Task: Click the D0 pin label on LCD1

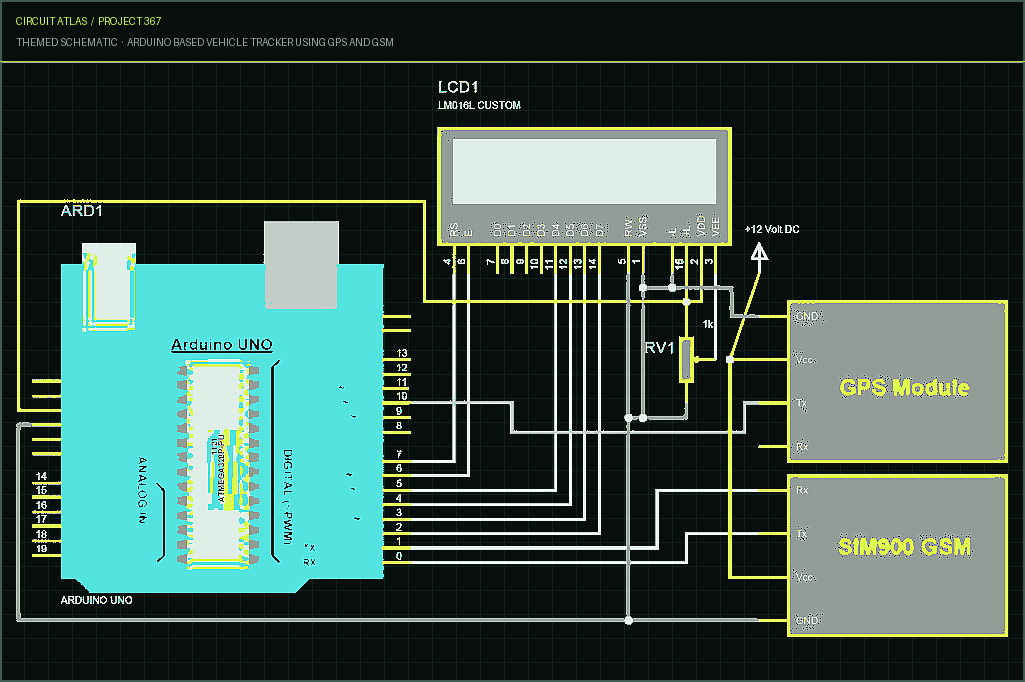Action: pos(497,230)
